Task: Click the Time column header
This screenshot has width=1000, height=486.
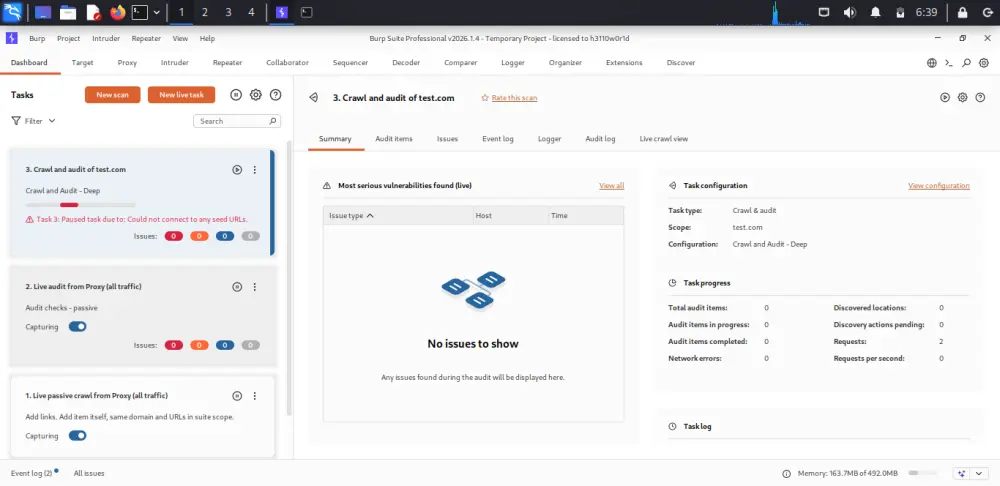Action: [x=586, y=216]
